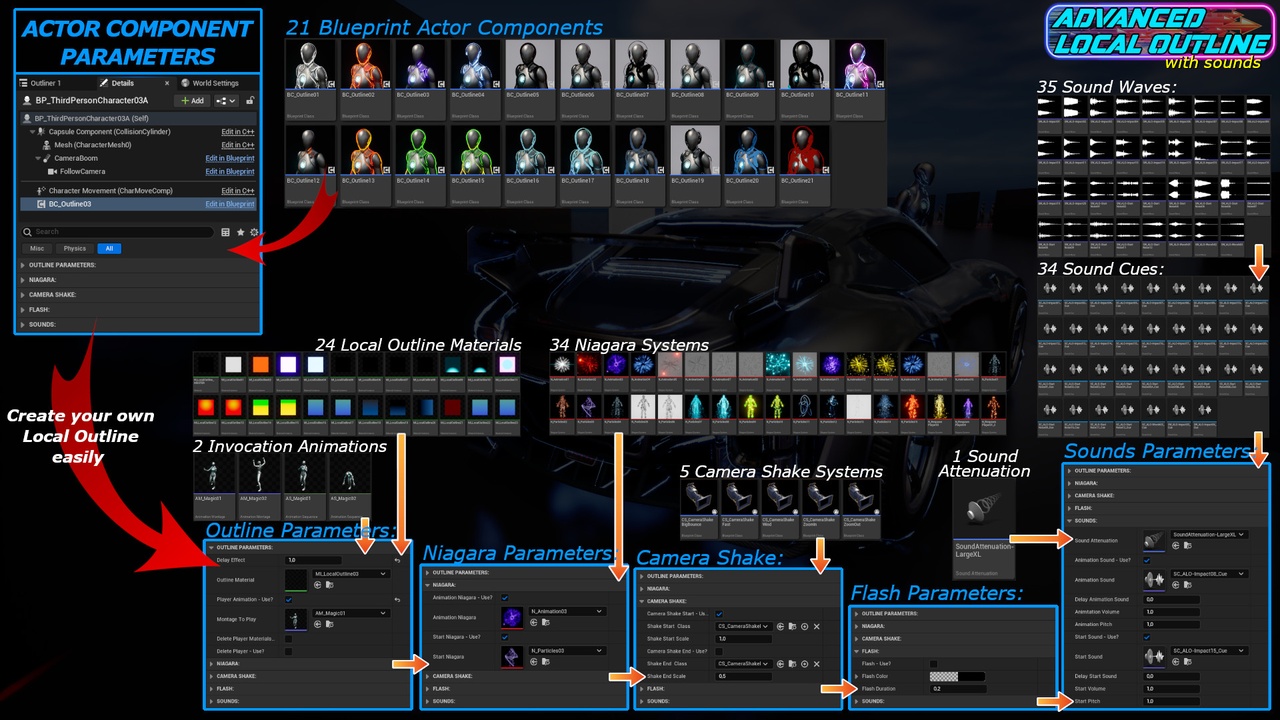Viewport: 1280px width, 720px height.
Task: Enable Delete Player Materials checkbox
Action: (x=288, y=639)
